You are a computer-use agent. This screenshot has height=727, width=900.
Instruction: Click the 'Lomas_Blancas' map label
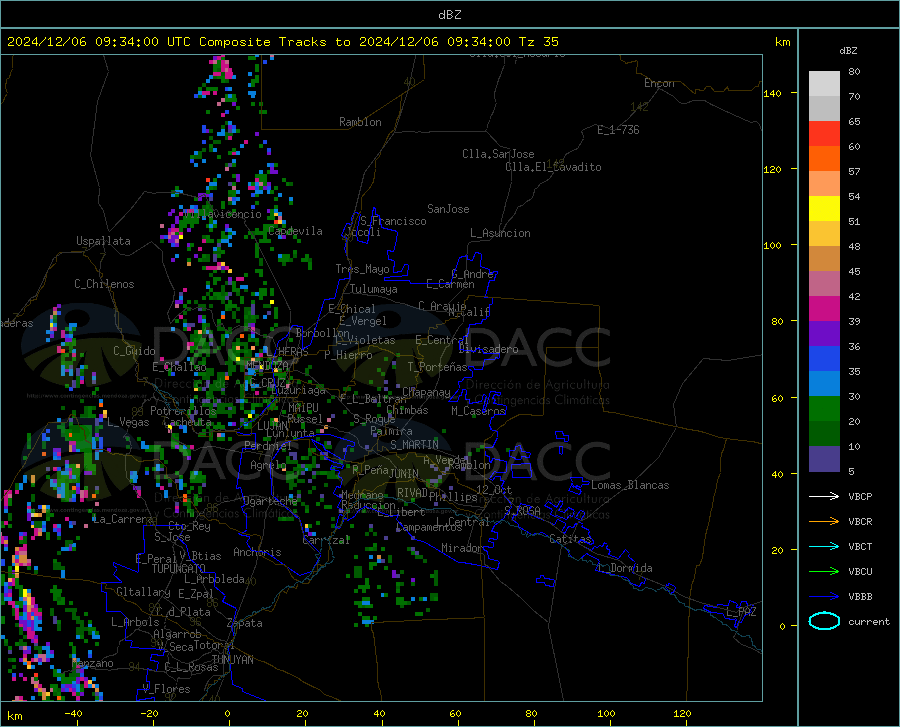(630, 485)
